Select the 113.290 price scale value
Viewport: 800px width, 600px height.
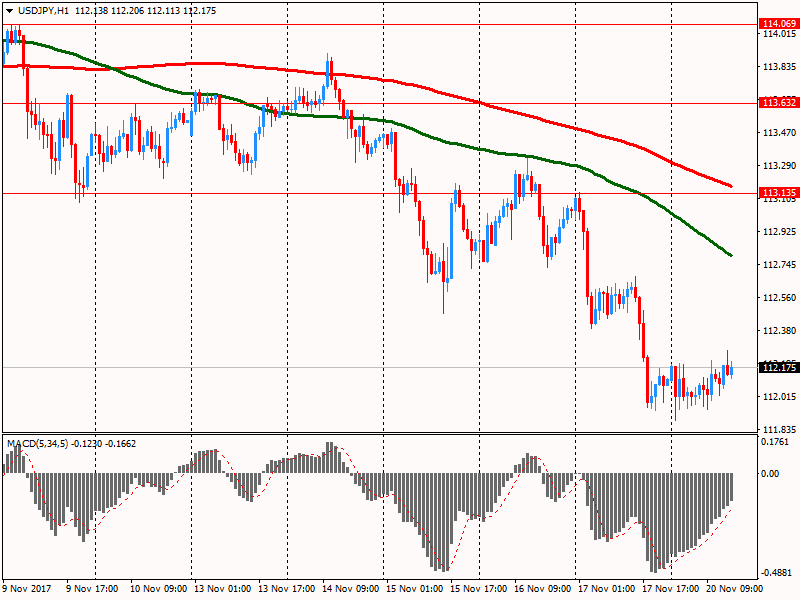click(x=779, y=166)
